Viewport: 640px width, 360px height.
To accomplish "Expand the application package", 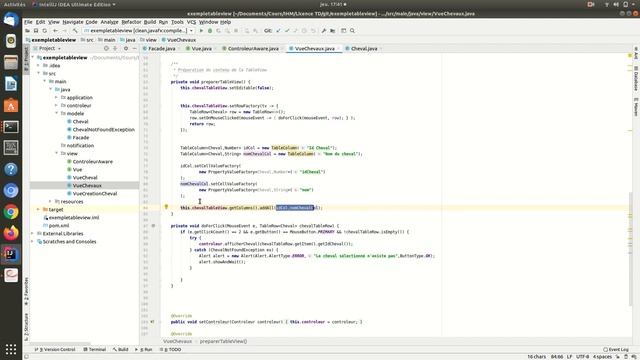I will (57, 98).
